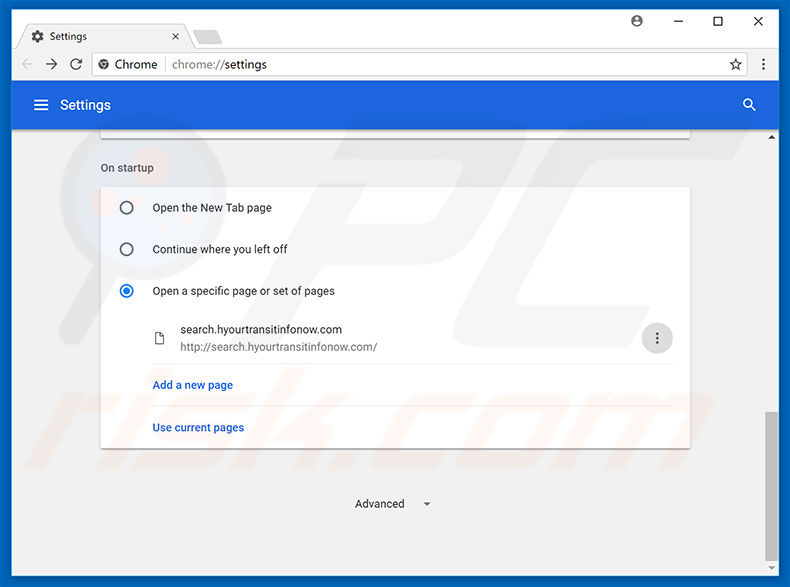Open more actions for search.hyourtransitinfonow.com
Screen dimensions: 790x587
(657, 338)
